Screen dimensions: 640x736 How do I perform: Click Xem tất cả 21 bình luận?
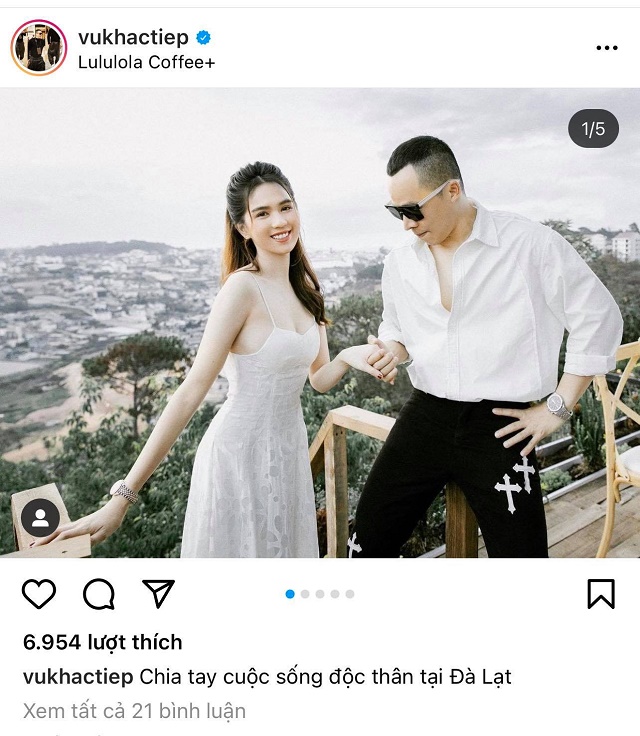click(x=134, y=711)
